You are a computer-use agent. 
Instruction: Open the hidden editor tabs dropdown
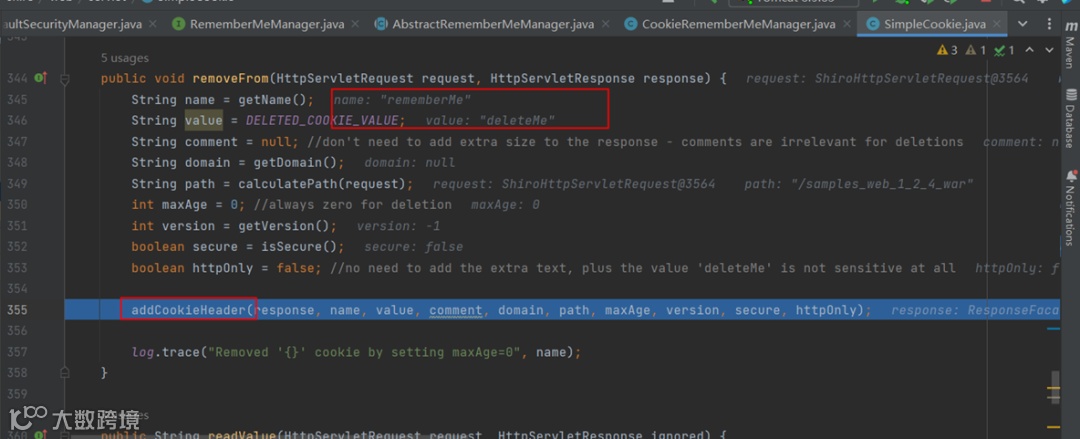(x=1023, y=24)
